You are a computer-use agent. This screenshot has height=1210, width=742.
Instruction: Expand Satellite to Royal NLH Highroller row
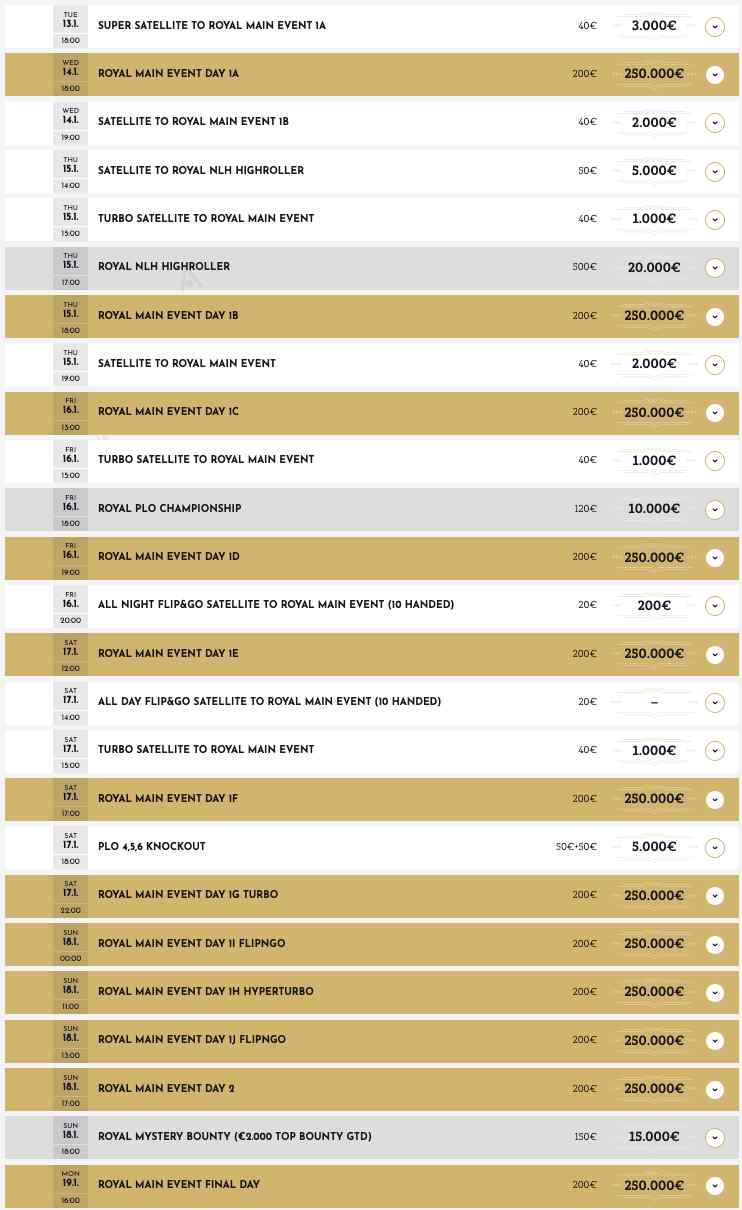[714, 172]
